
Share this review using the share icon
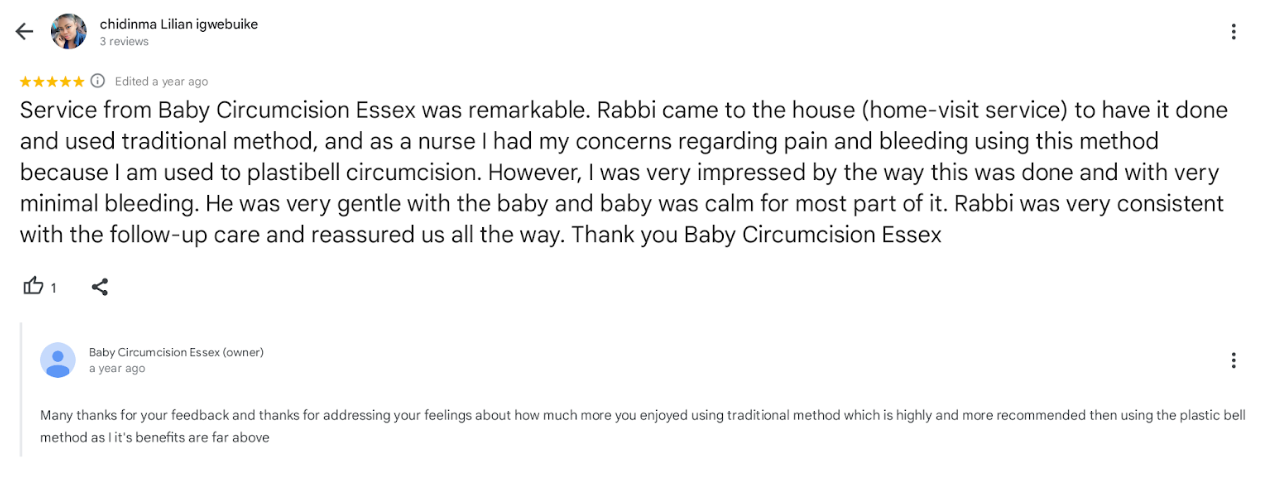coord(100,287)
